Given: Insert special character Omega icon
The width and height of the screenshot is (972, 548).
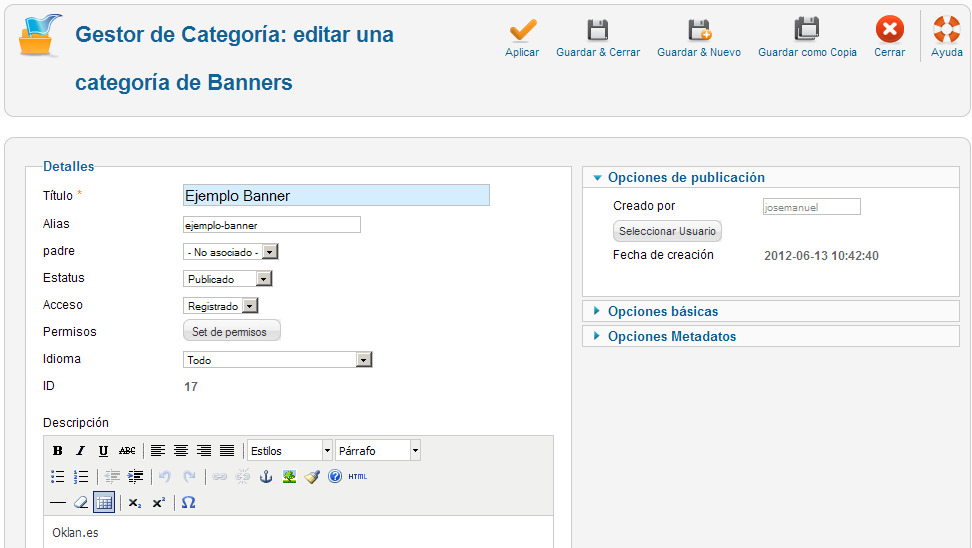Looking at the screenshot, I should (189, 503).
